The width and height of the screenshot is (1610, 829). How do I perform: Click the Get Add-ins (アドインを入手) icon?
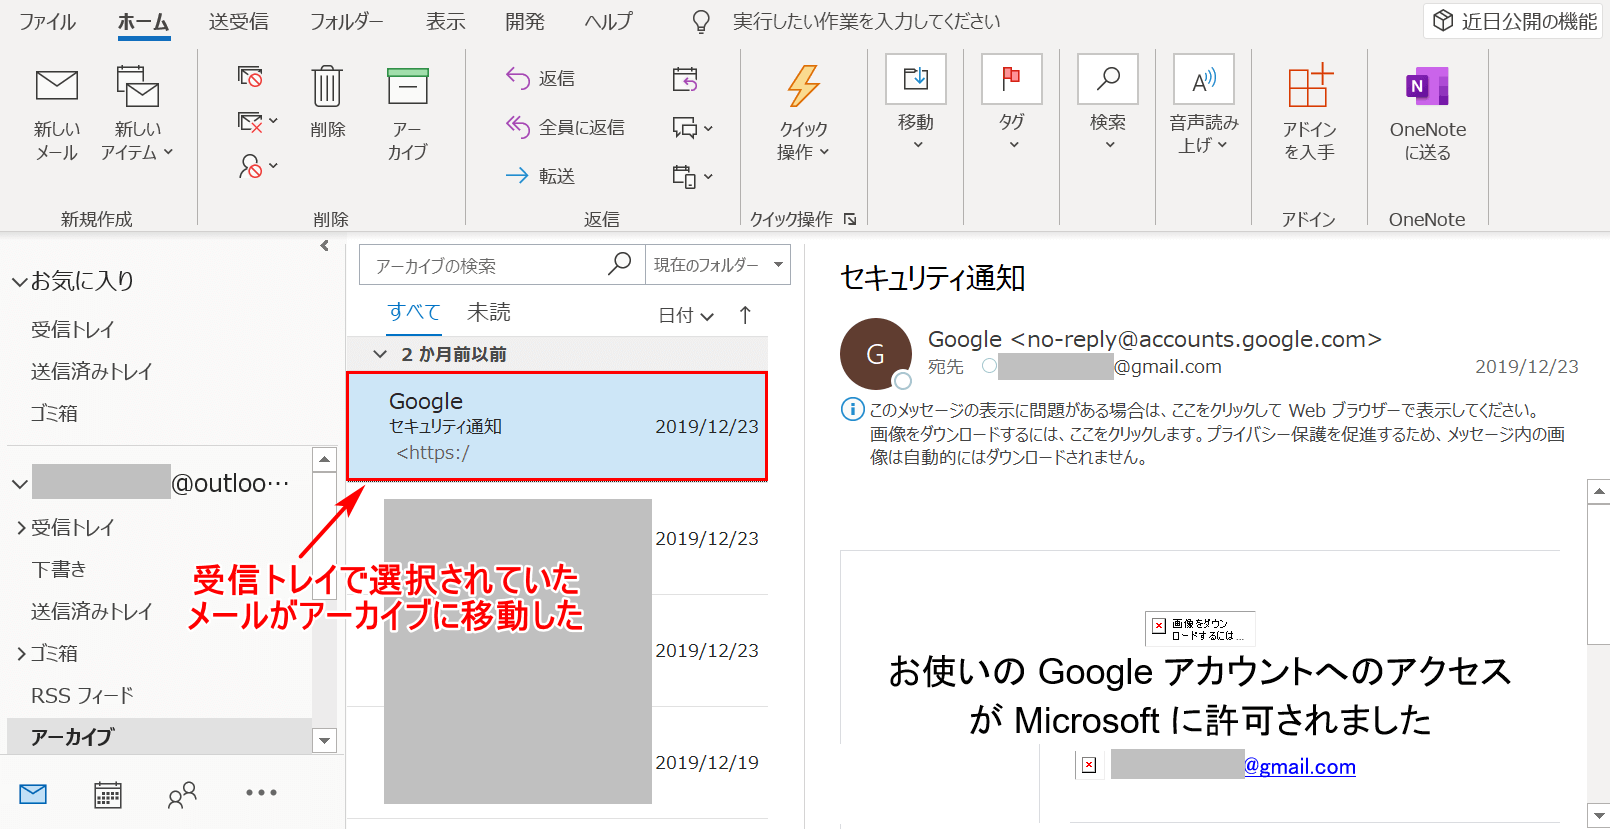point(1309,87)
